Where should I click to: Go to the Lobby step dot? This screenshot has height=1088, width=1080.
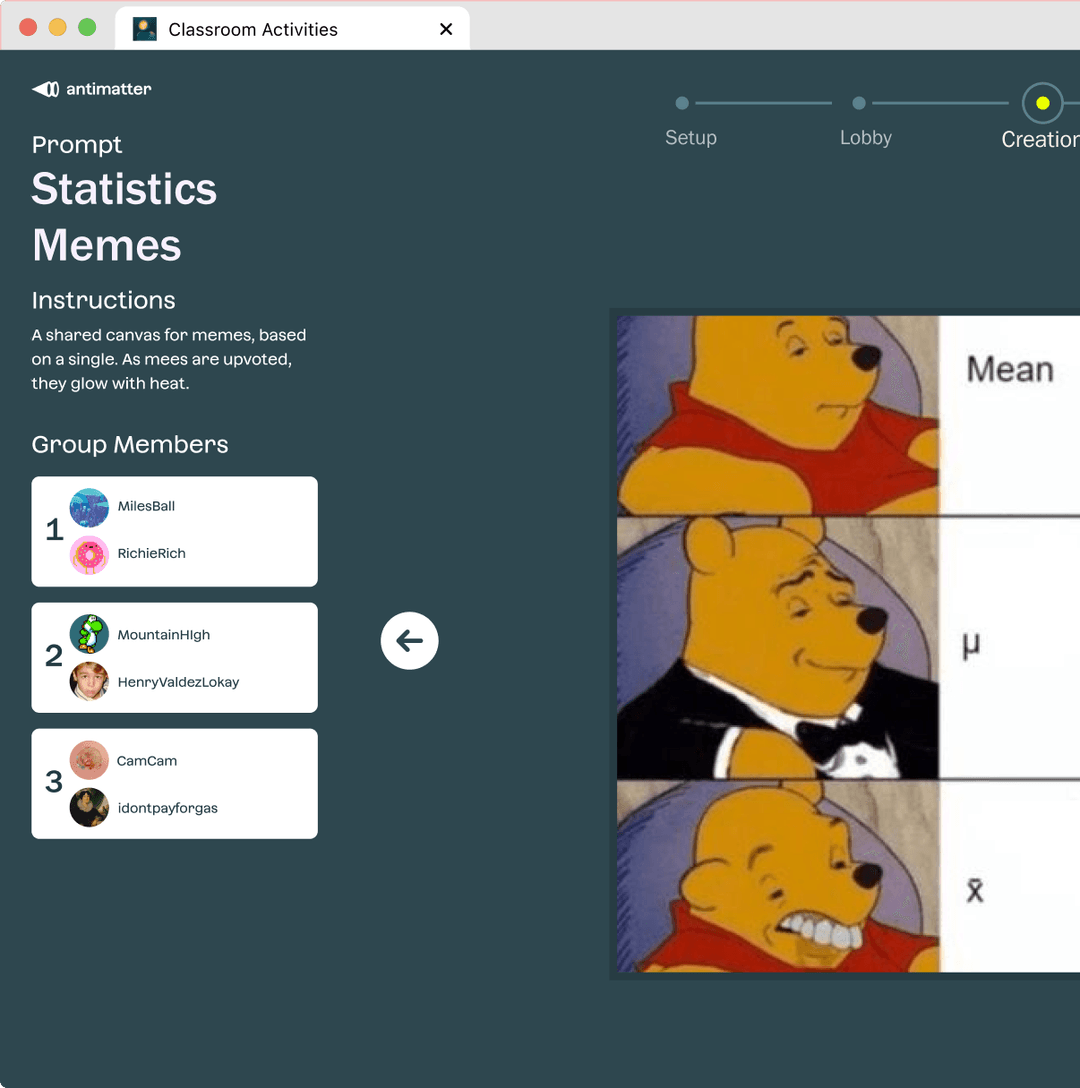pyautogui.click(x=859, y=103)
